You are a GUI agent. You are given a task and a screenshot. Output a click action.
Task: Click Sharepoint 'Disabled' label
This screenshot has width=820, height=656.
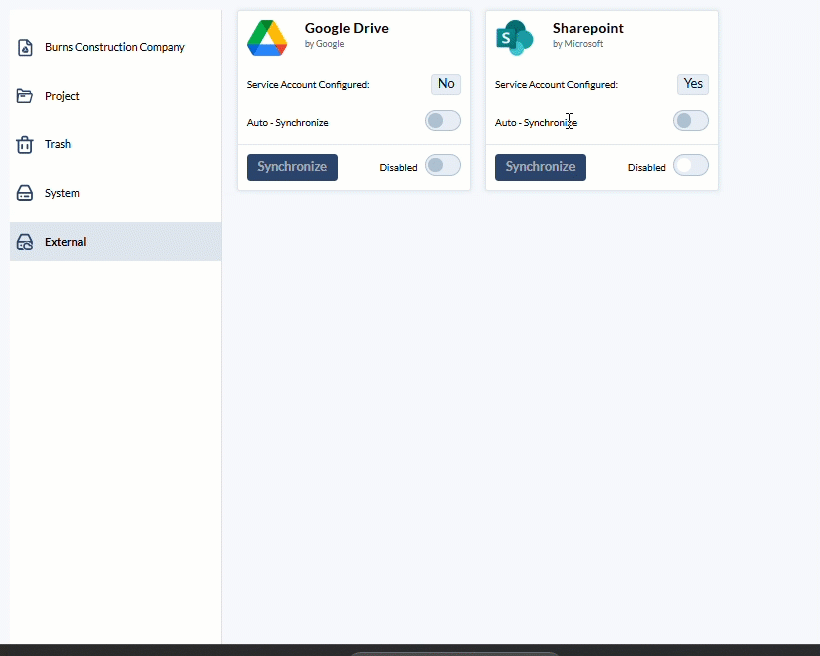[x=647, y=167]
